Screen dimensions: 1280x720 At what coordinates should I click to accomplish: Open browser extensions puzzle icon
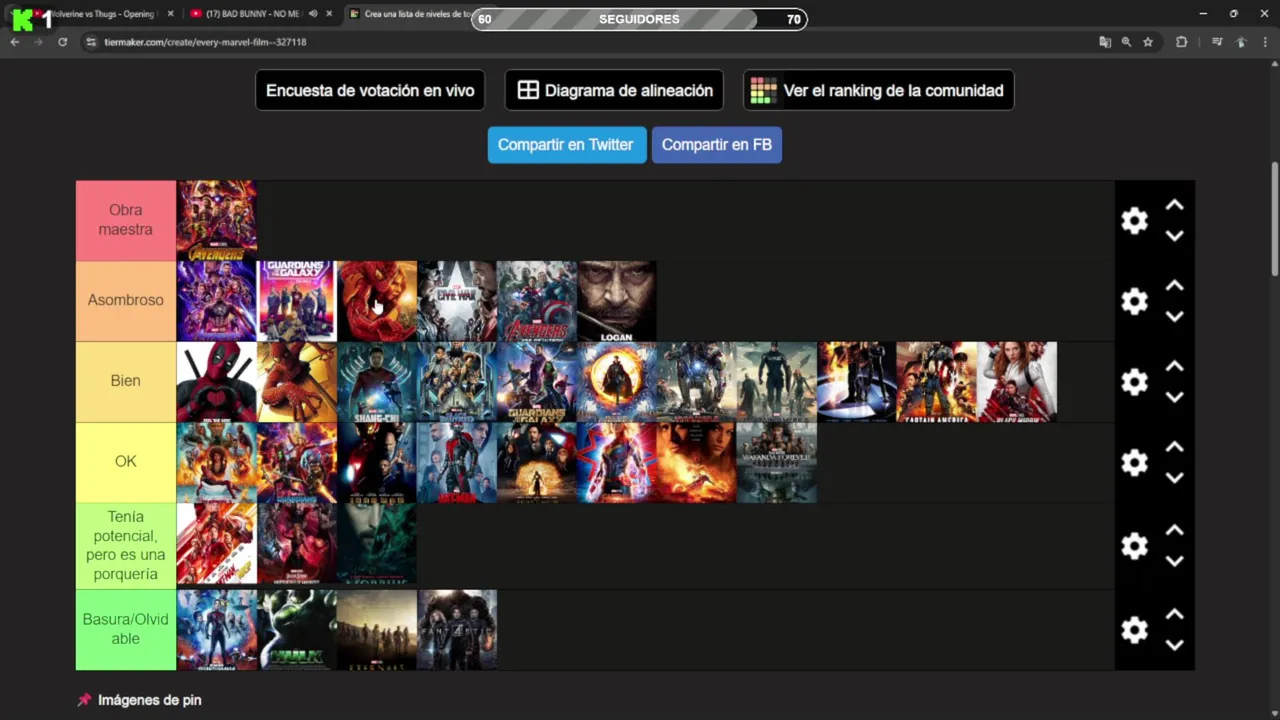click(1182, 42)
